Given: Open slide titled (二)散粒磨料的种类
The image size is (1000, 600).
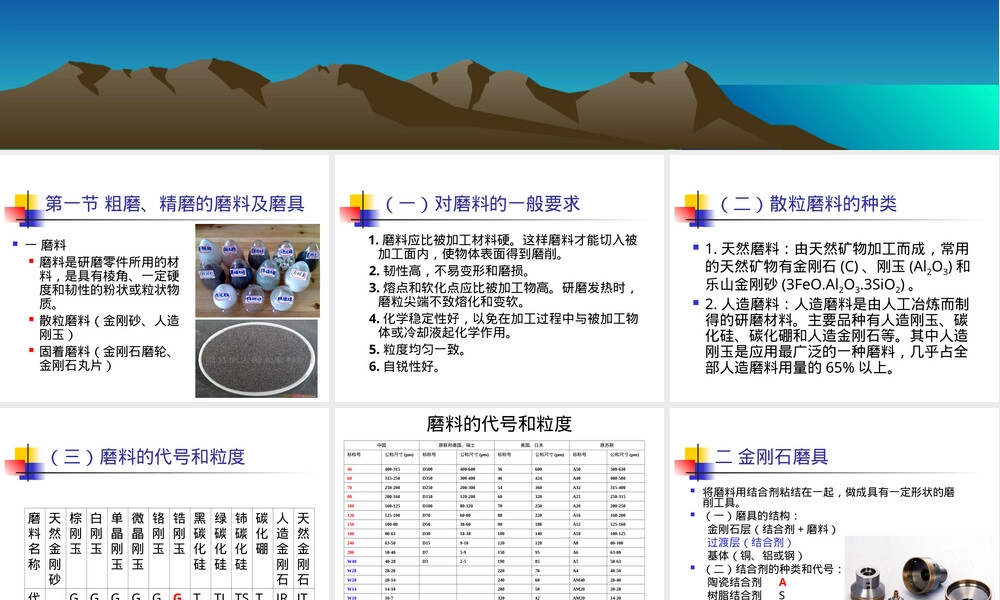Looking at the screenshot, I should pos(834,279).
